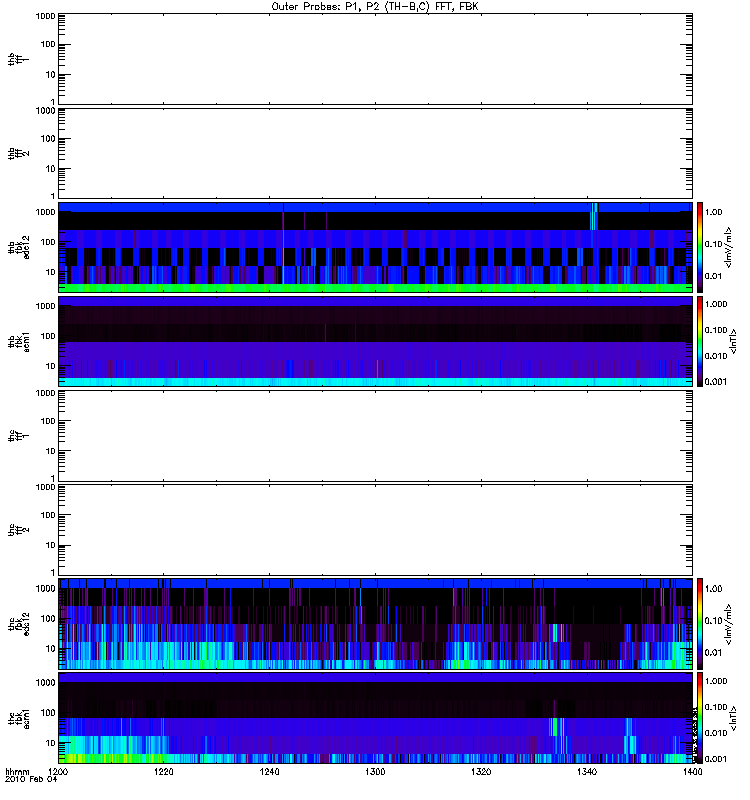Click the 1320 time axis label
The image size is (750, 800).
481,772
